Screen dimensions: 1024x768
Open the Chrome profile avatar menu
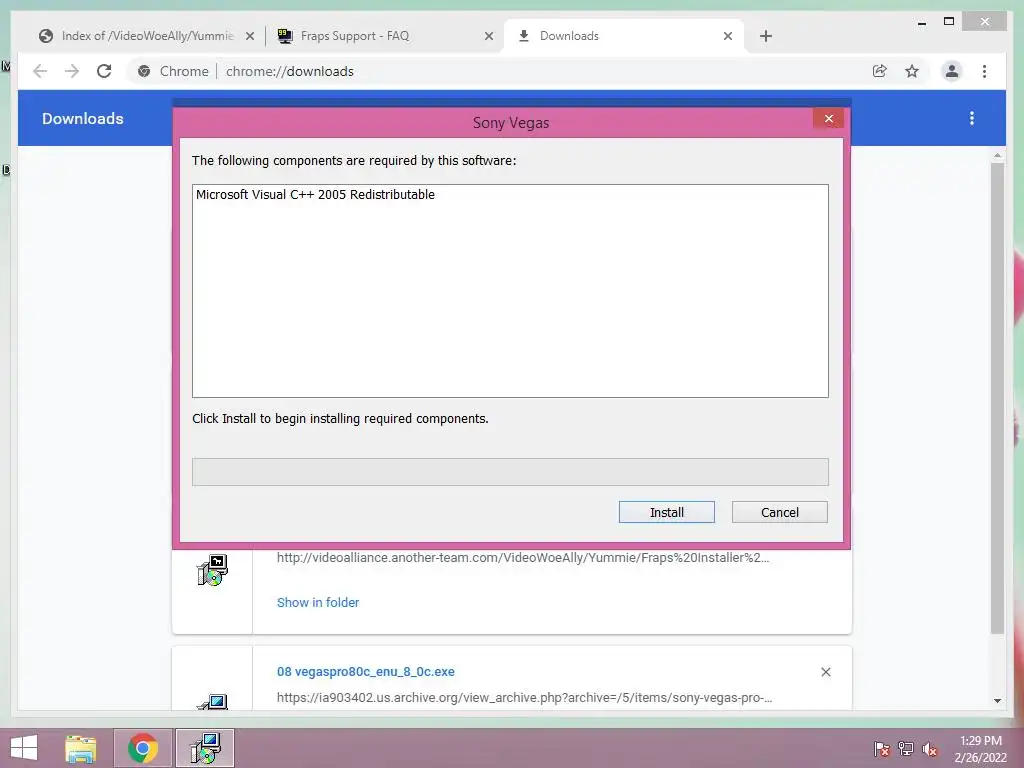[952, 71]
